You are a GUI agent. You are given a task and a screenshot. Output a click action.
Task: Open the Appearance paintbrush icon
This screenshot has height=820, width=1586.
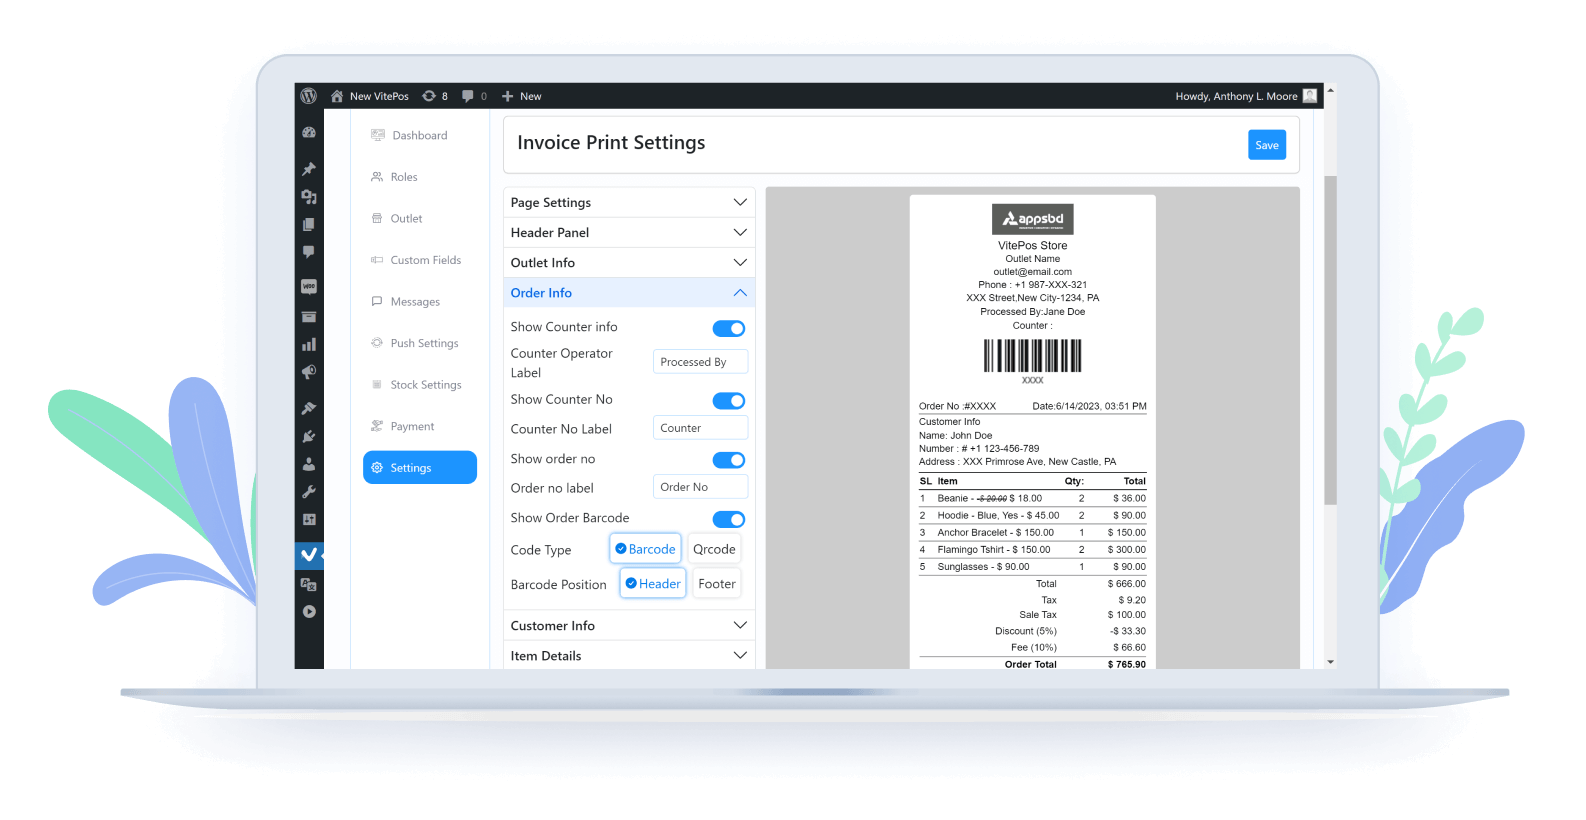pyautogui.click(x=309, y=408)
